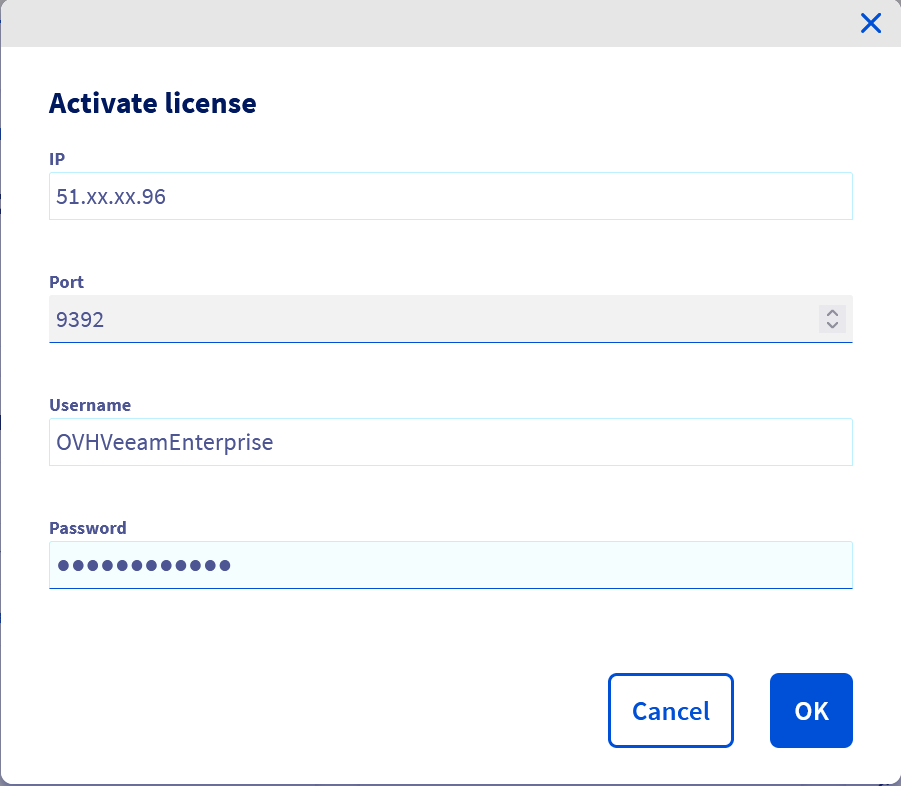Decrement the Port value using the down arrow
Screen dimensions: 901x786
point(831,326)
